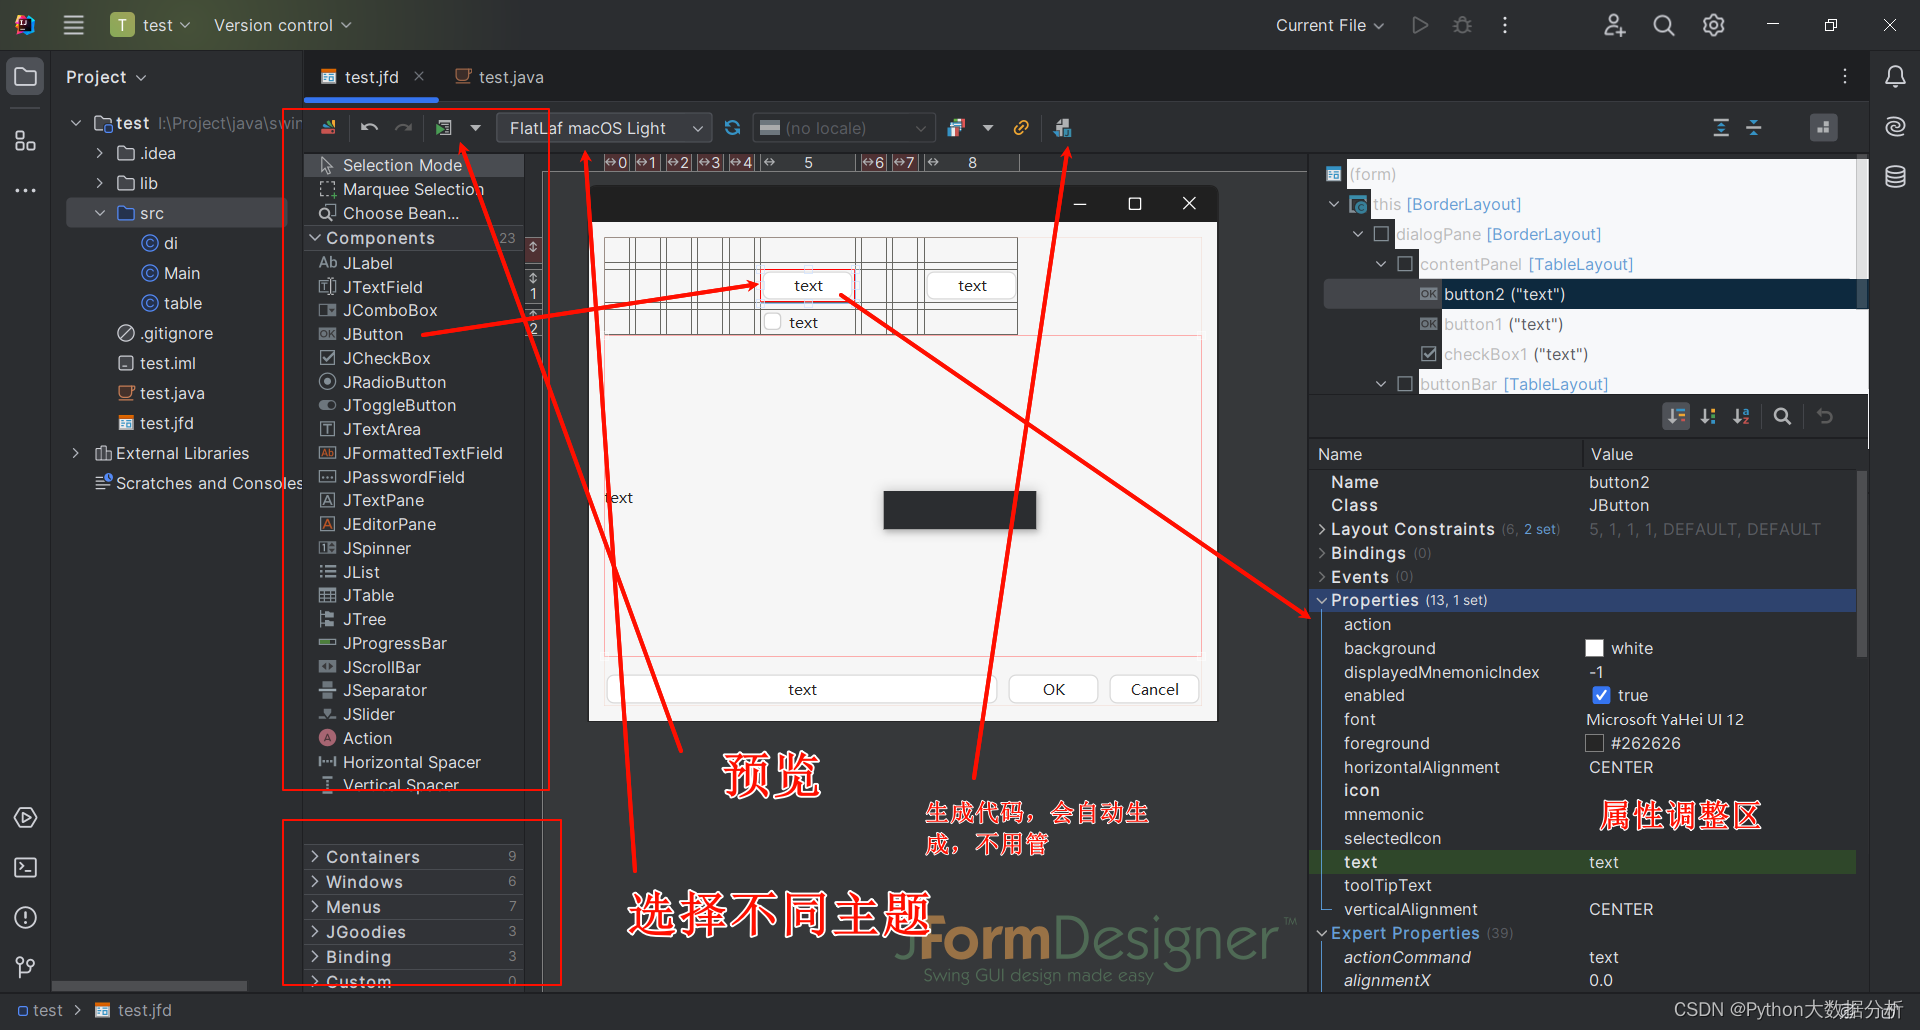Open the Terminal tool window
Image resolution: width=1920 pixels, height=1030 pixels.
pos(26,867)
